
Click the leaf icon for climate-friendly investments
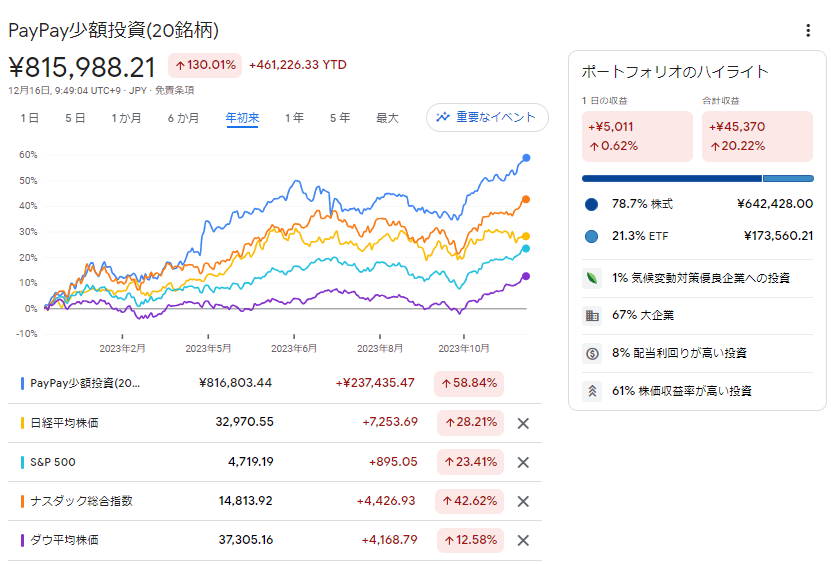591,278
